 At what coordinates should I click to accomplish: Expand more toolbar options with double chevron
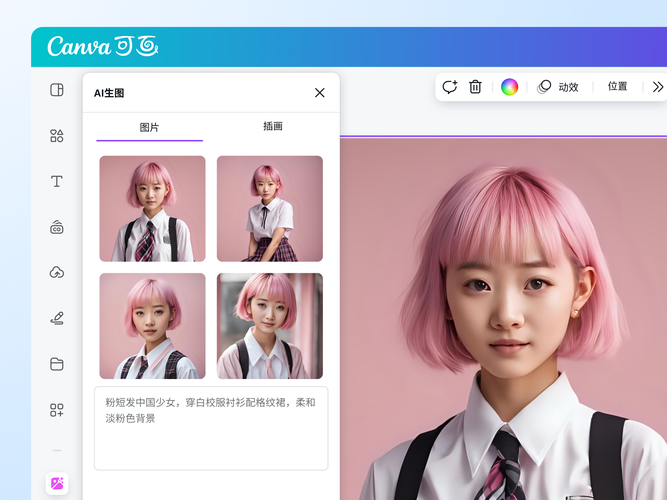[658, 87]
